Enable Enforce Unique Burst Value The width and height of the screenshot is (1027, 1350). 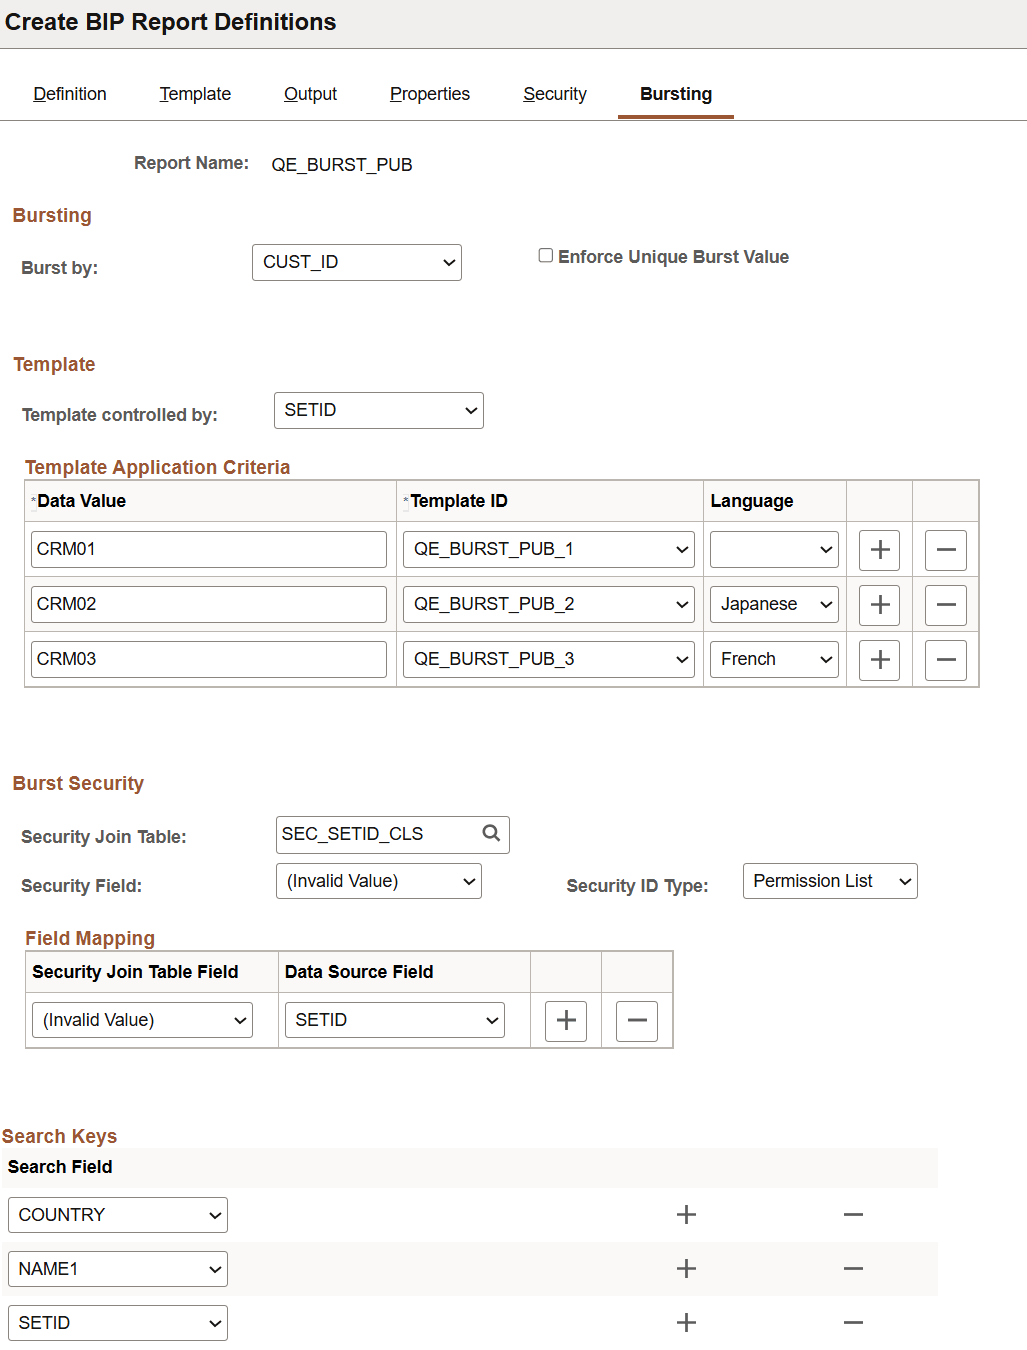point(545,255)
